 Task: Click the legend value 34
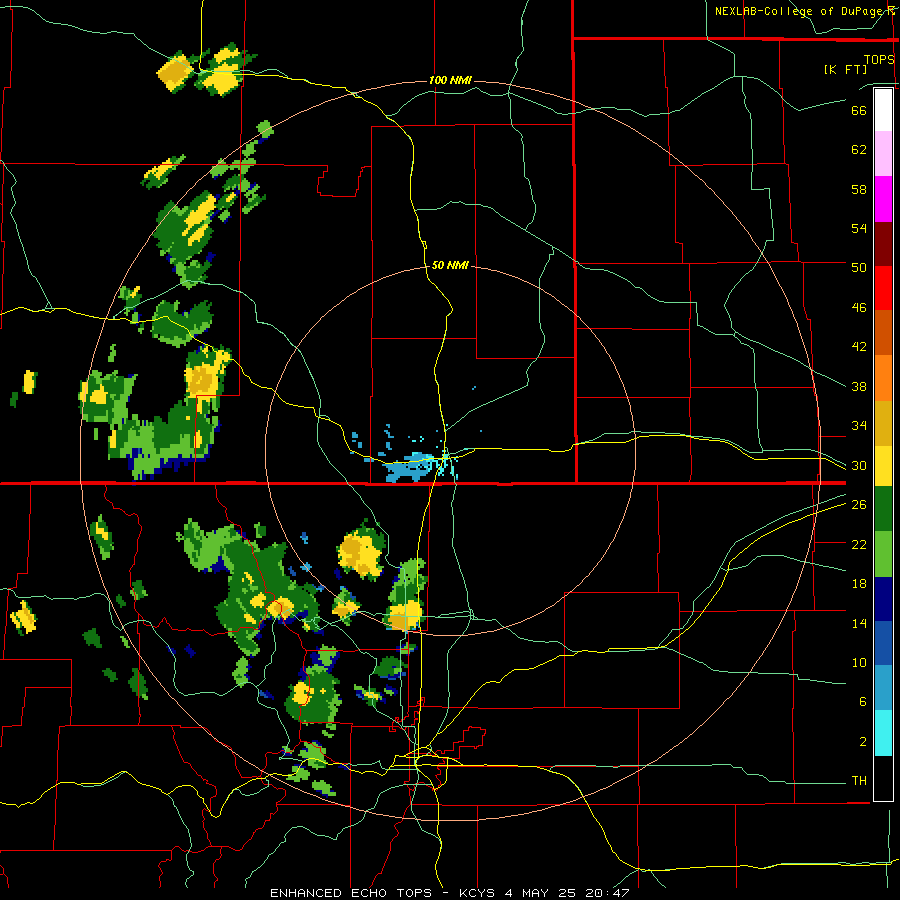[859, 425]
